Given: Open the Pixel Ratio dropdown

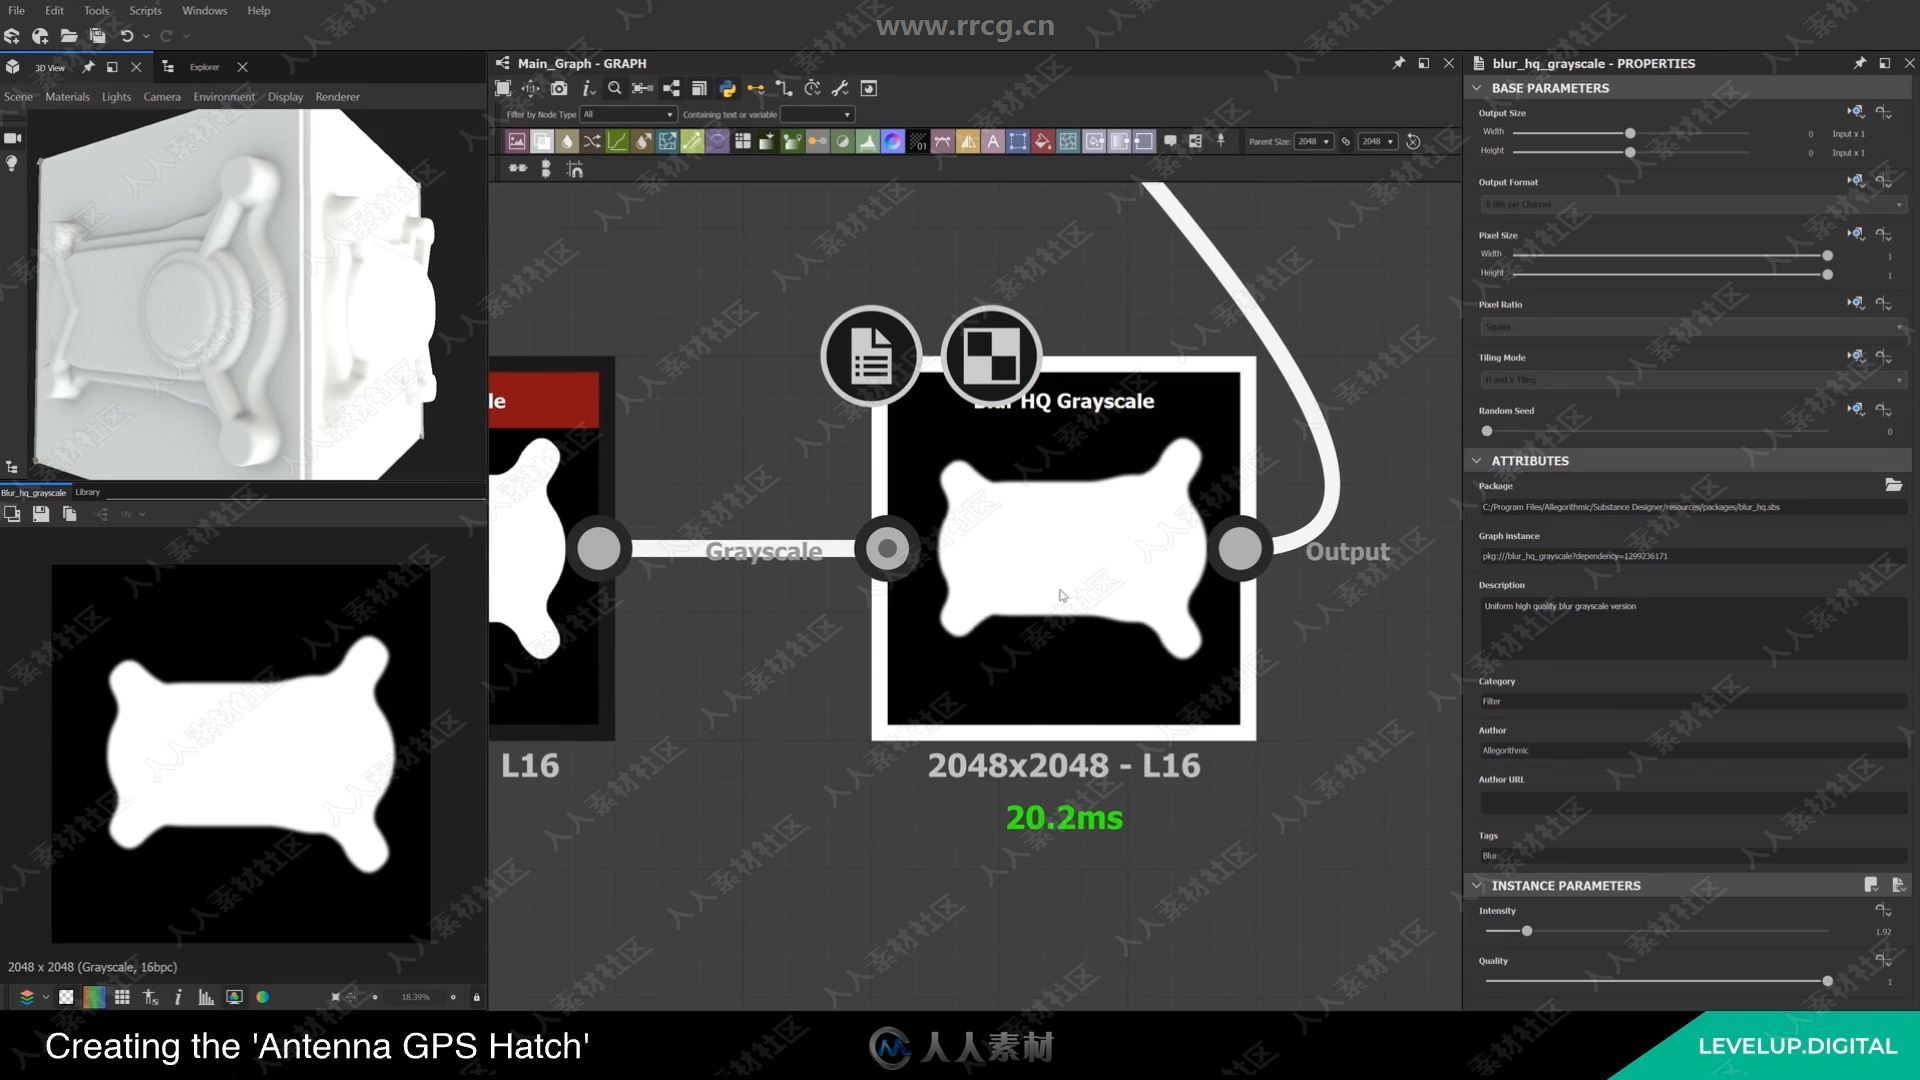Looking at the screenshot, I should pyautogui.click(x=1693, y=327).
